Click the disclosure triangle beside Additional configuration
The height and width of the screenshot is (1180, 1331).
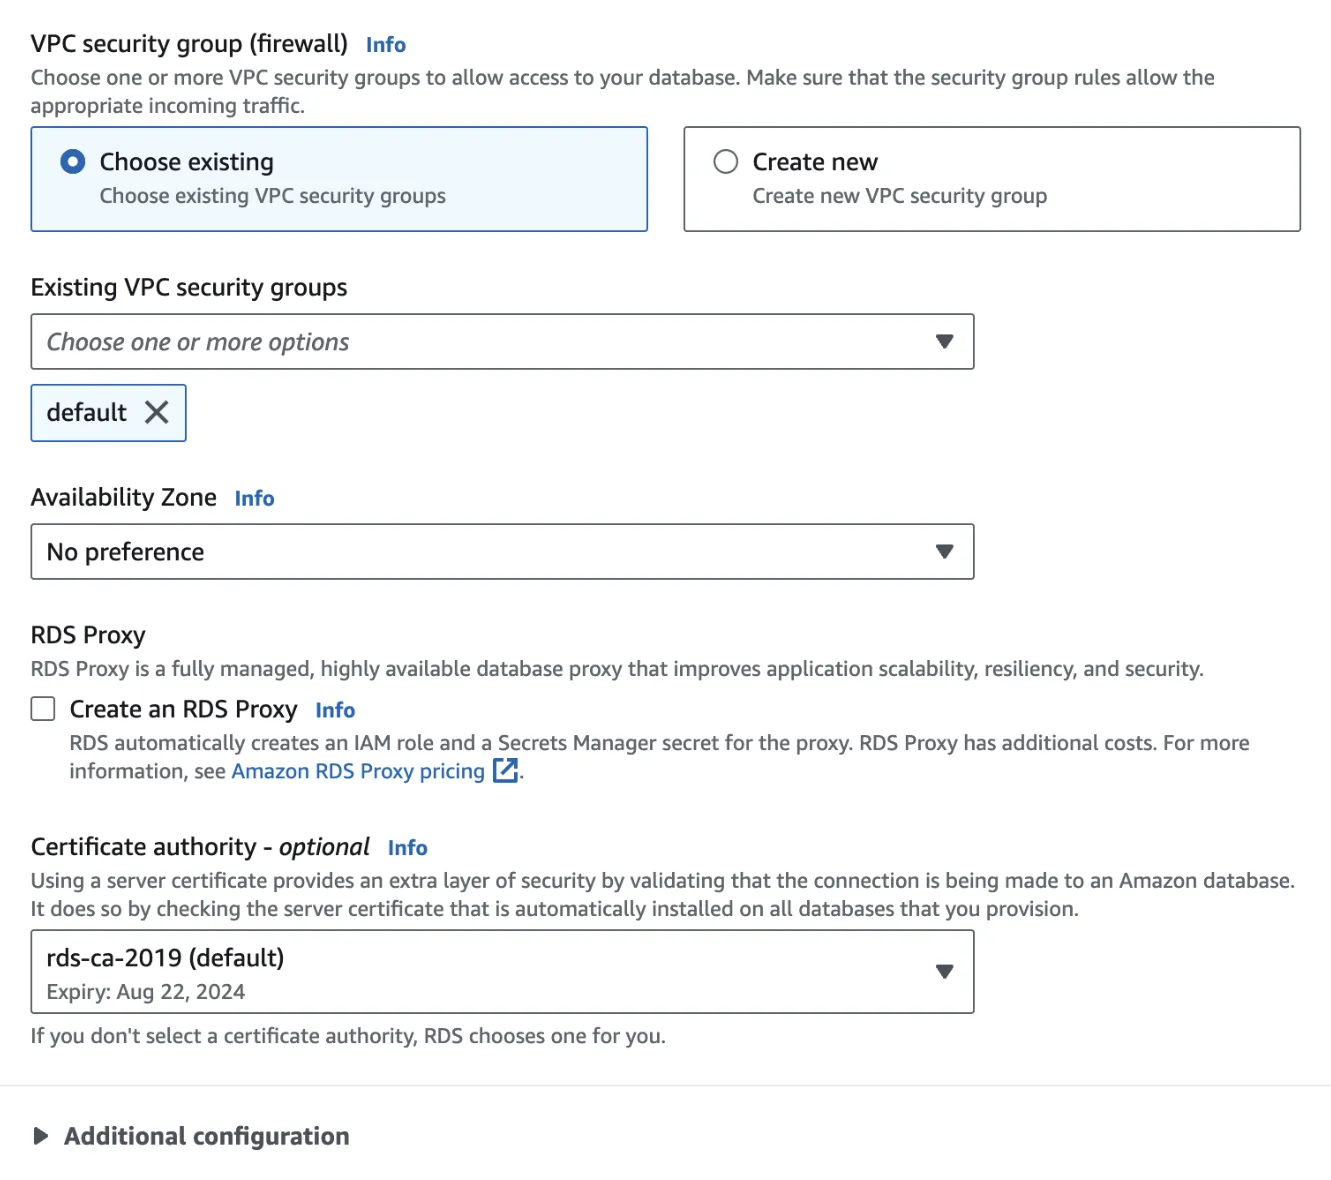pyautogui.click(x=41, y=1135)
